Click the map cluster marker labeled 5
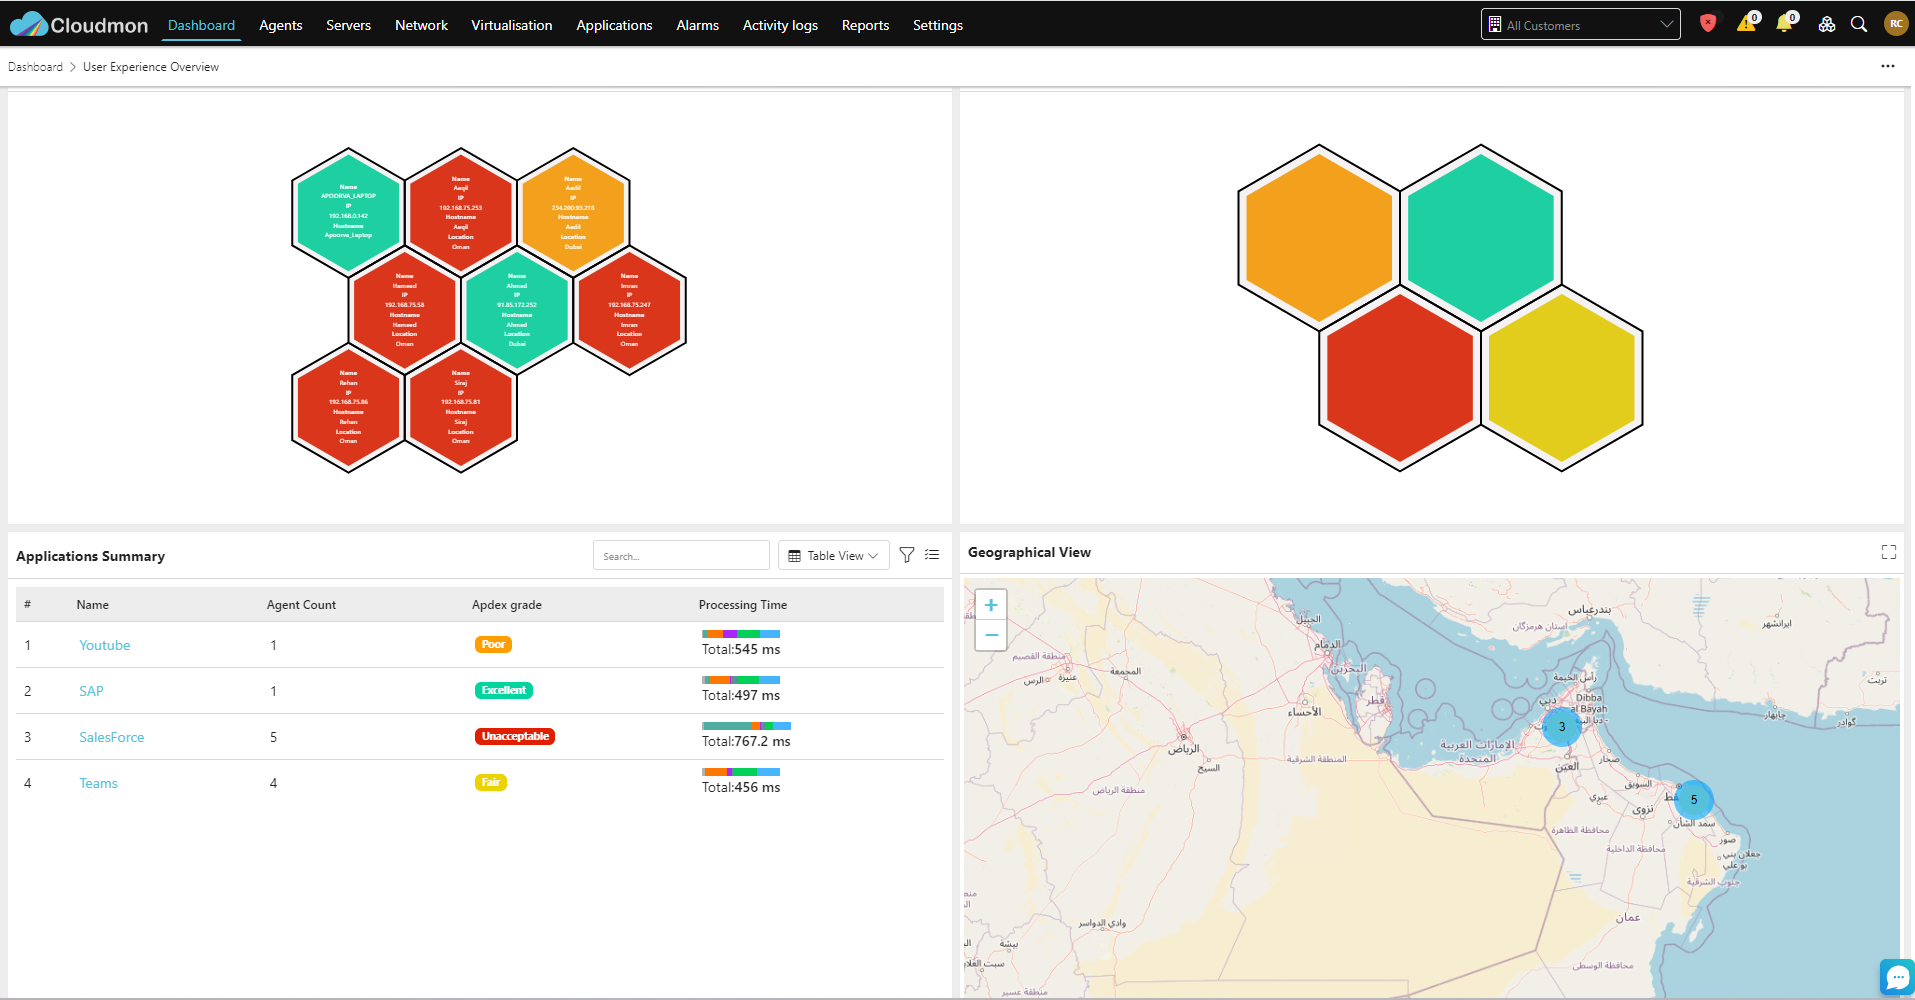 [1694, 799]
